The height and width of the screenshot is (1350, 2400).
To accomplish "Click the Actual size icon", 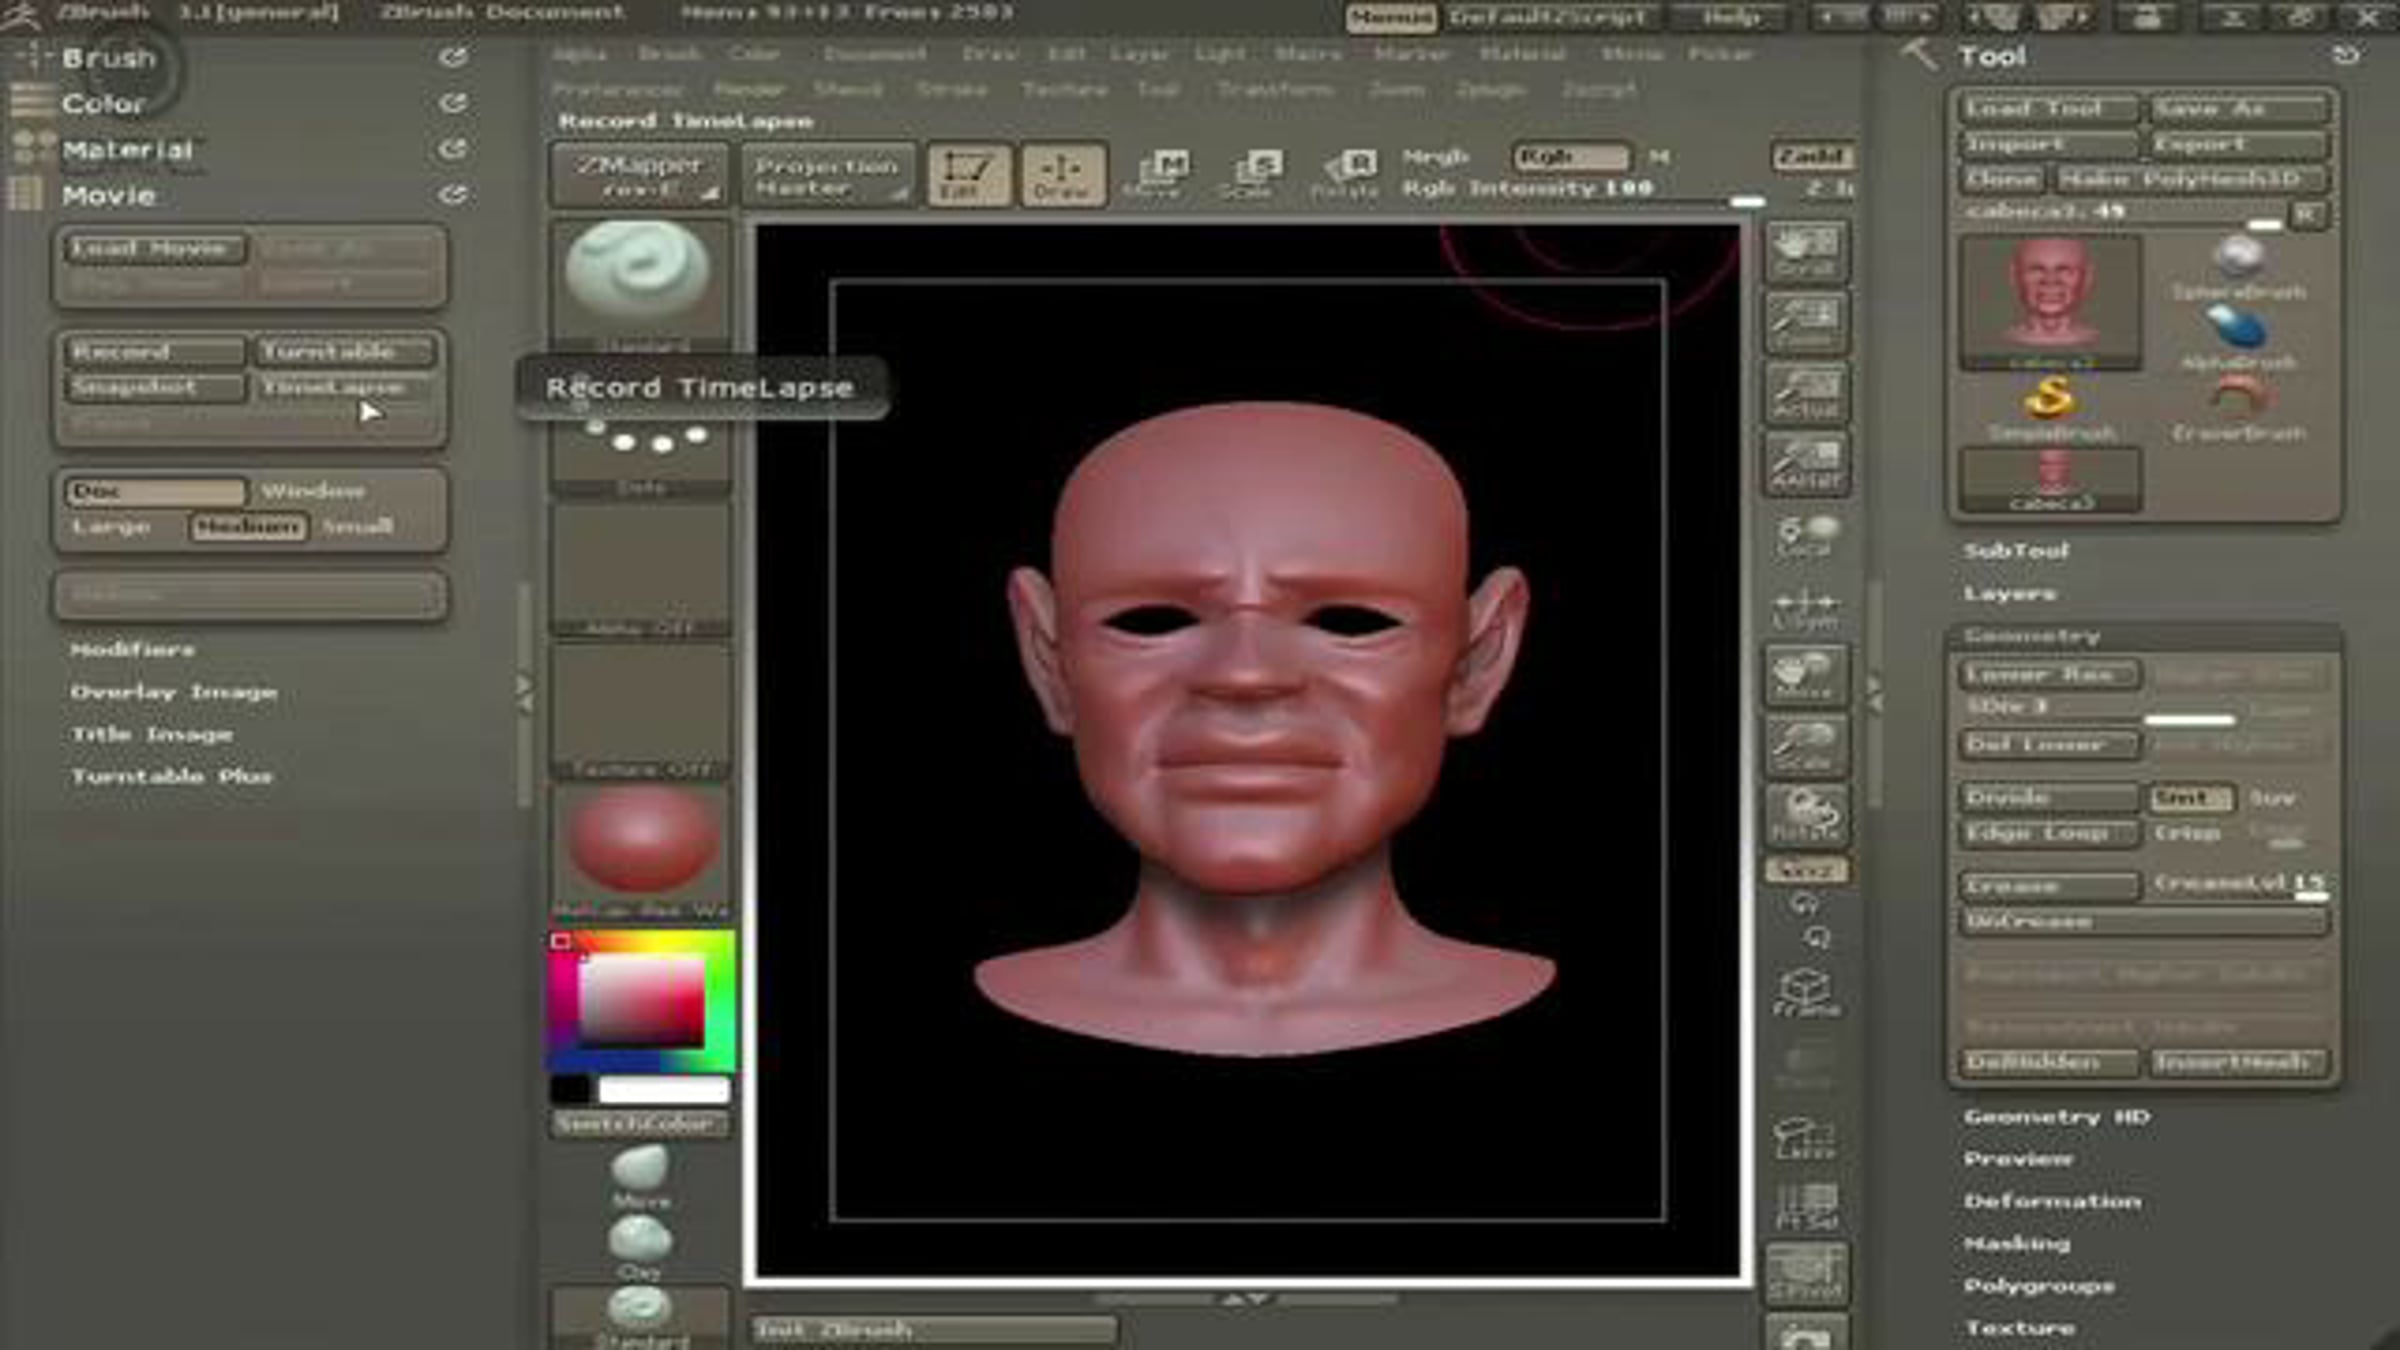I will tap(1806, 394).
